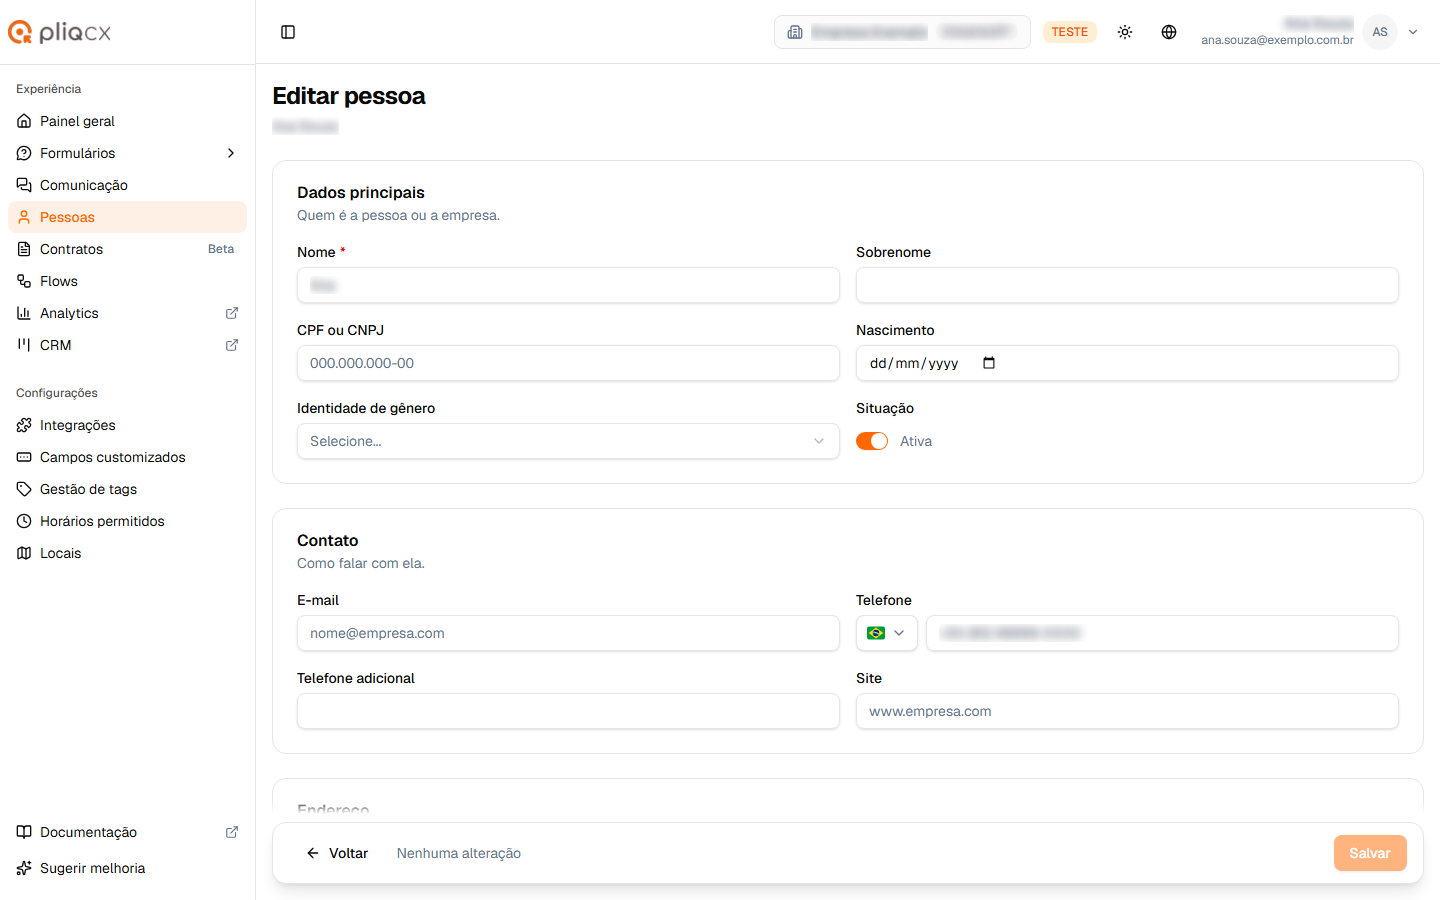Open the Documentação external link icon
The height and width of the screenshot is (900, 1440).
point(232,832)
